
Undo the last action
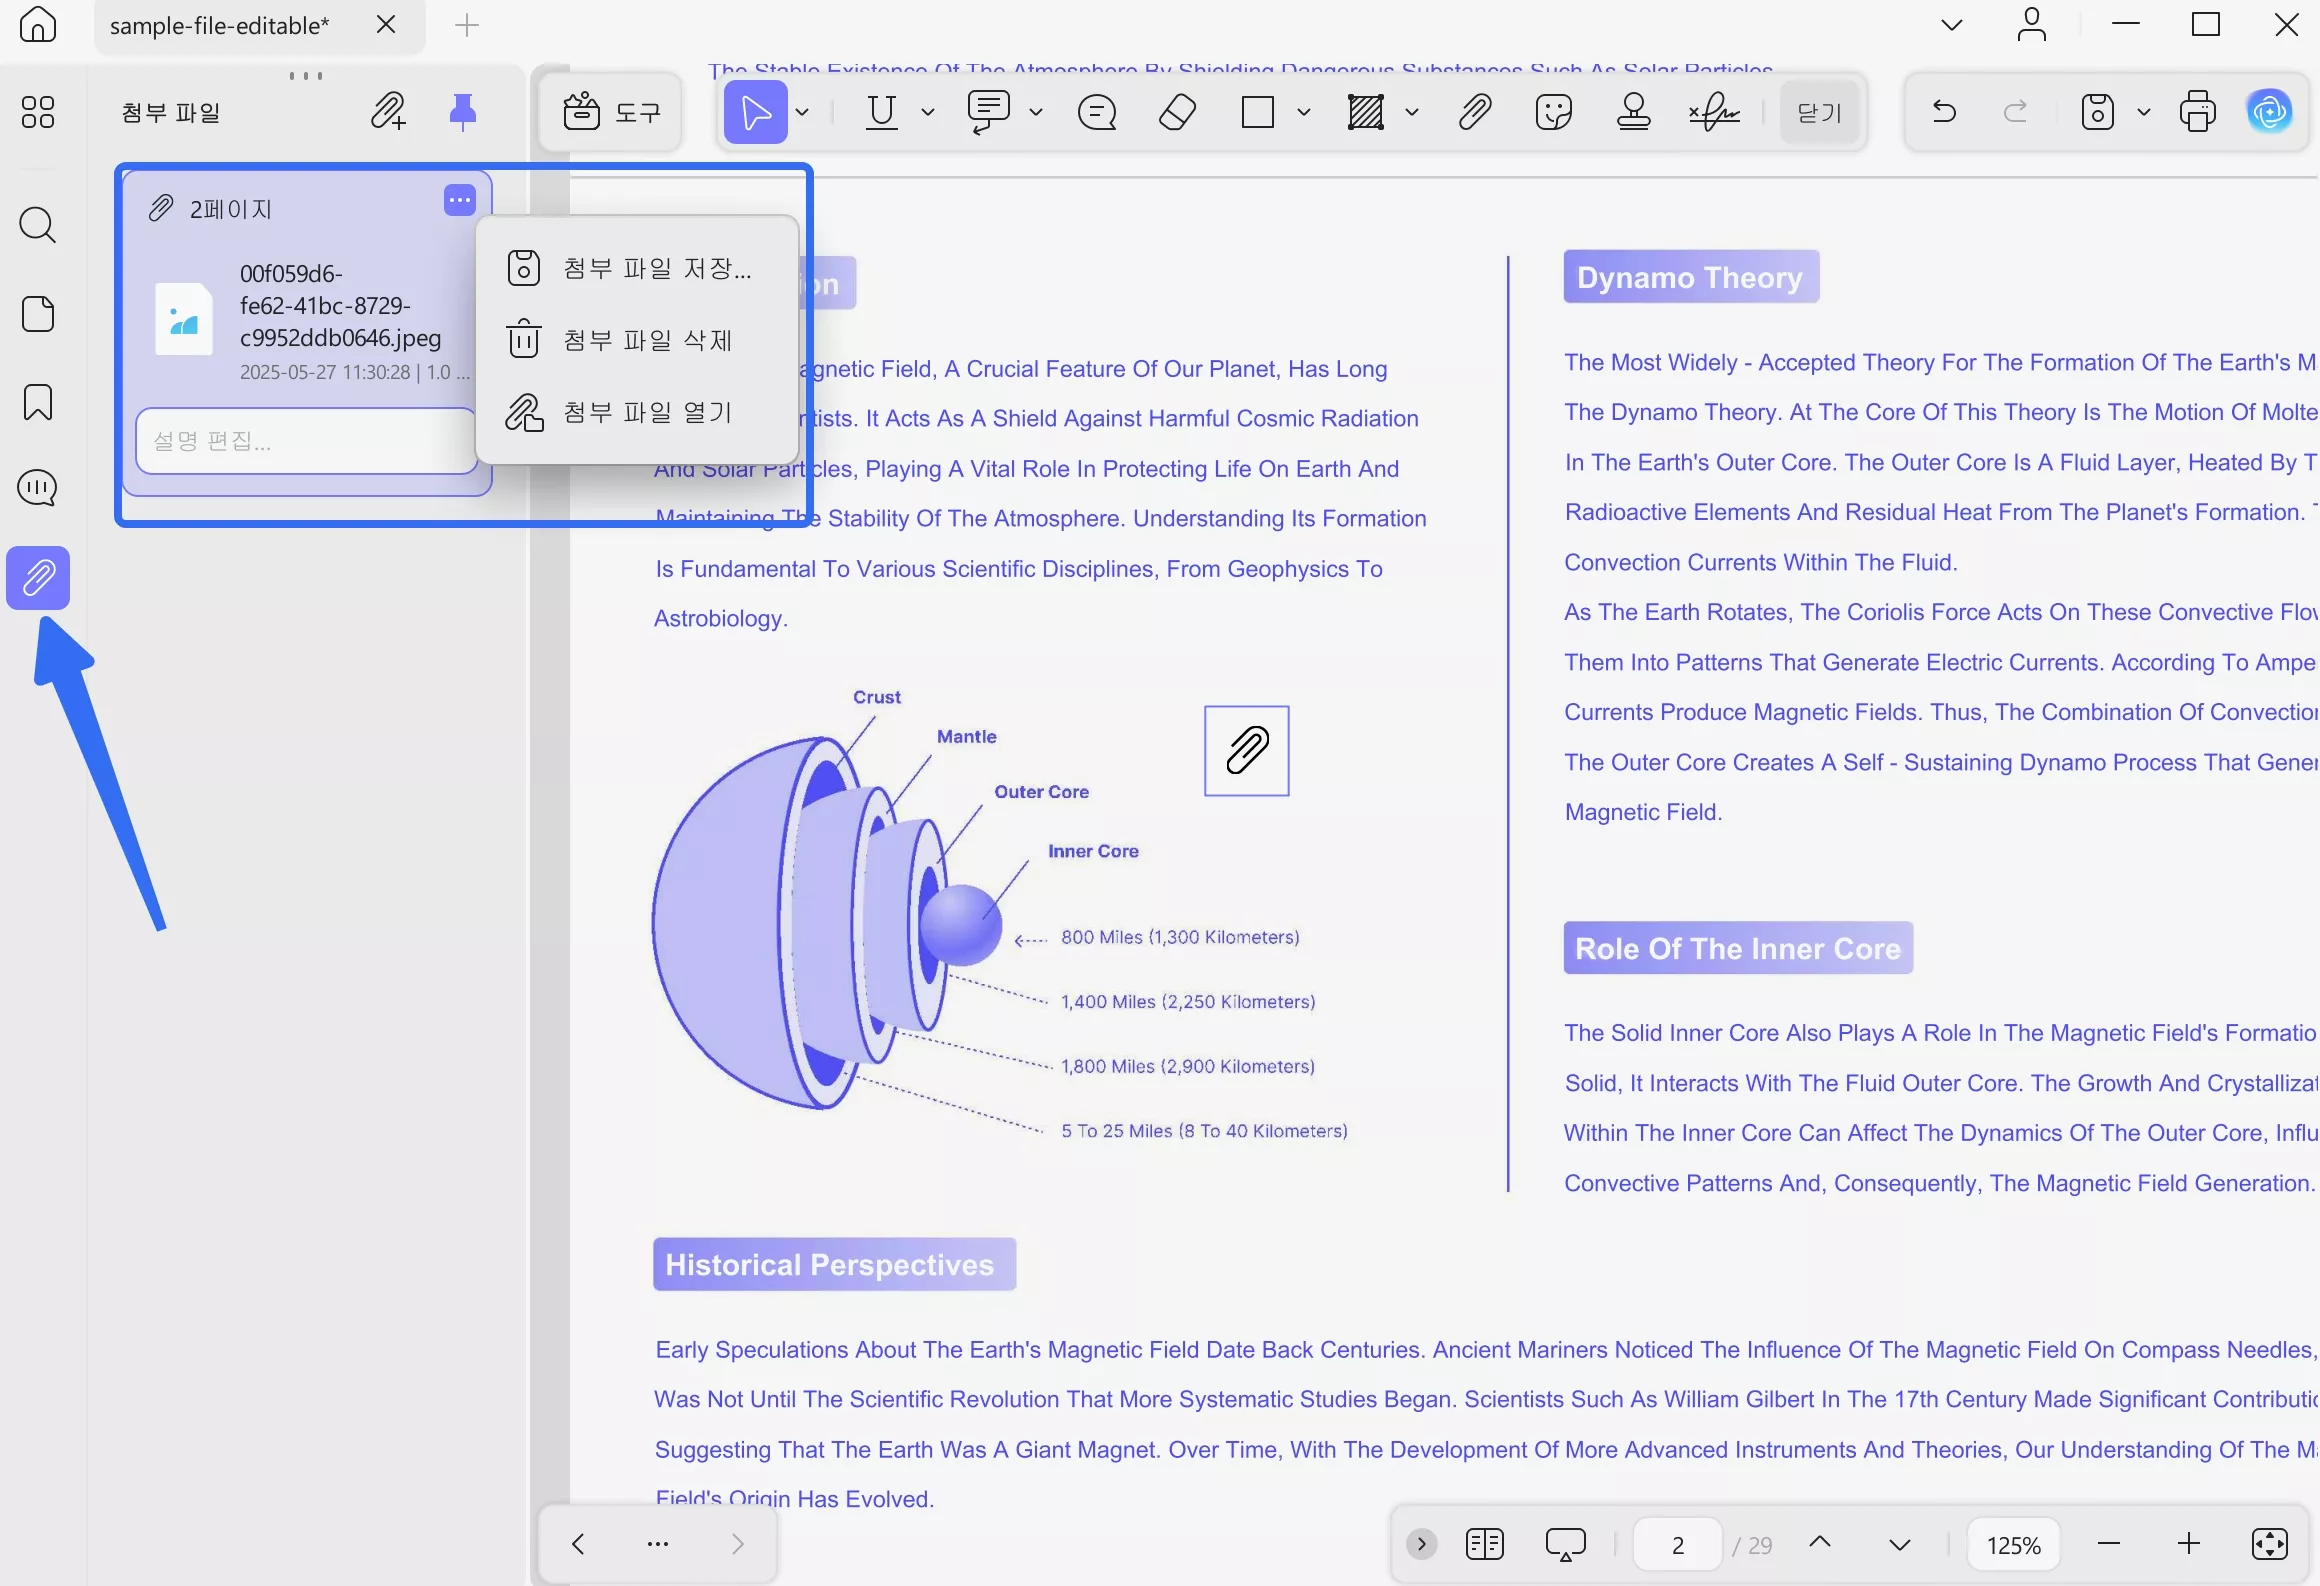point(1944,111)
